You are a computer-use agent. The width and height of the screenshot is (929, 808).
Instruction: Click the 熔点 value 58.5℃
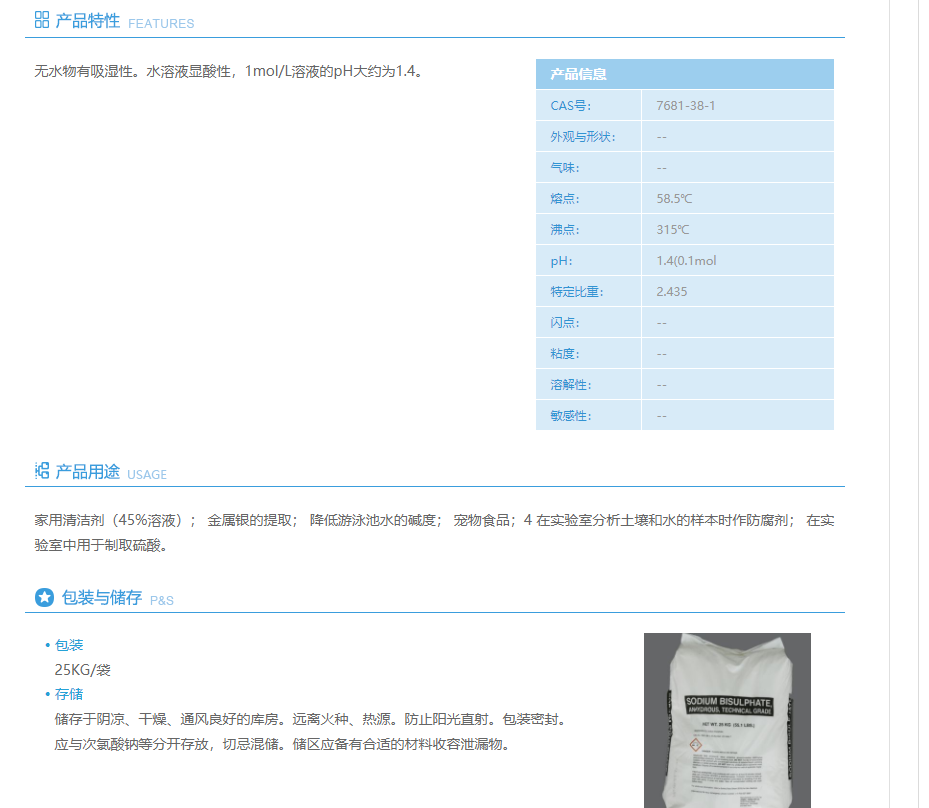click(x=674, y=198)
